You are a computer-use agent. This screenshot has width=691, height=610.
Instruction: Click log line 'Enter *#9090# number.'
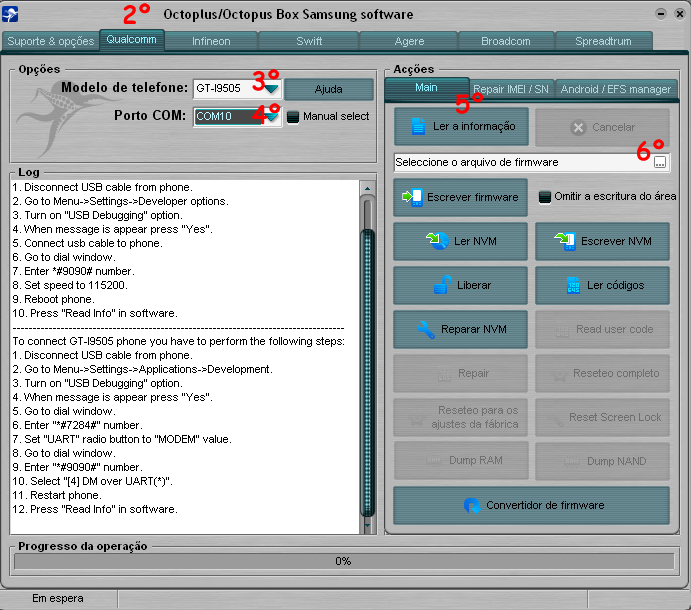(x=74, y=271)
